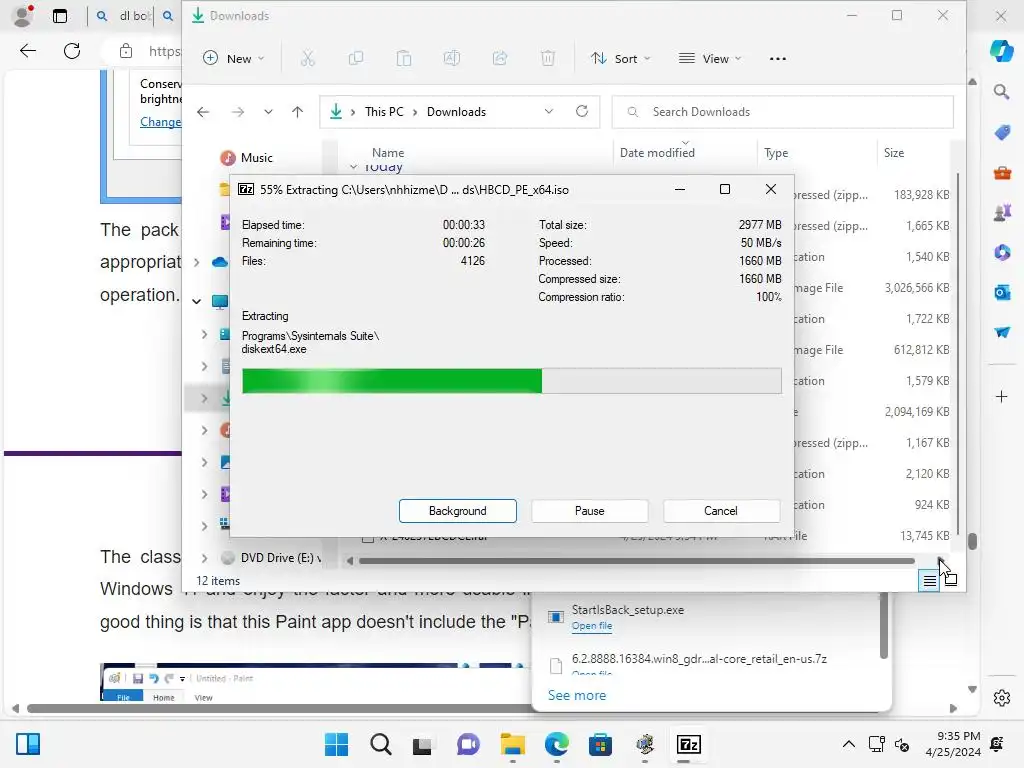Sort by the Size column header
The image size is (1024, 768).
point(894,153)
